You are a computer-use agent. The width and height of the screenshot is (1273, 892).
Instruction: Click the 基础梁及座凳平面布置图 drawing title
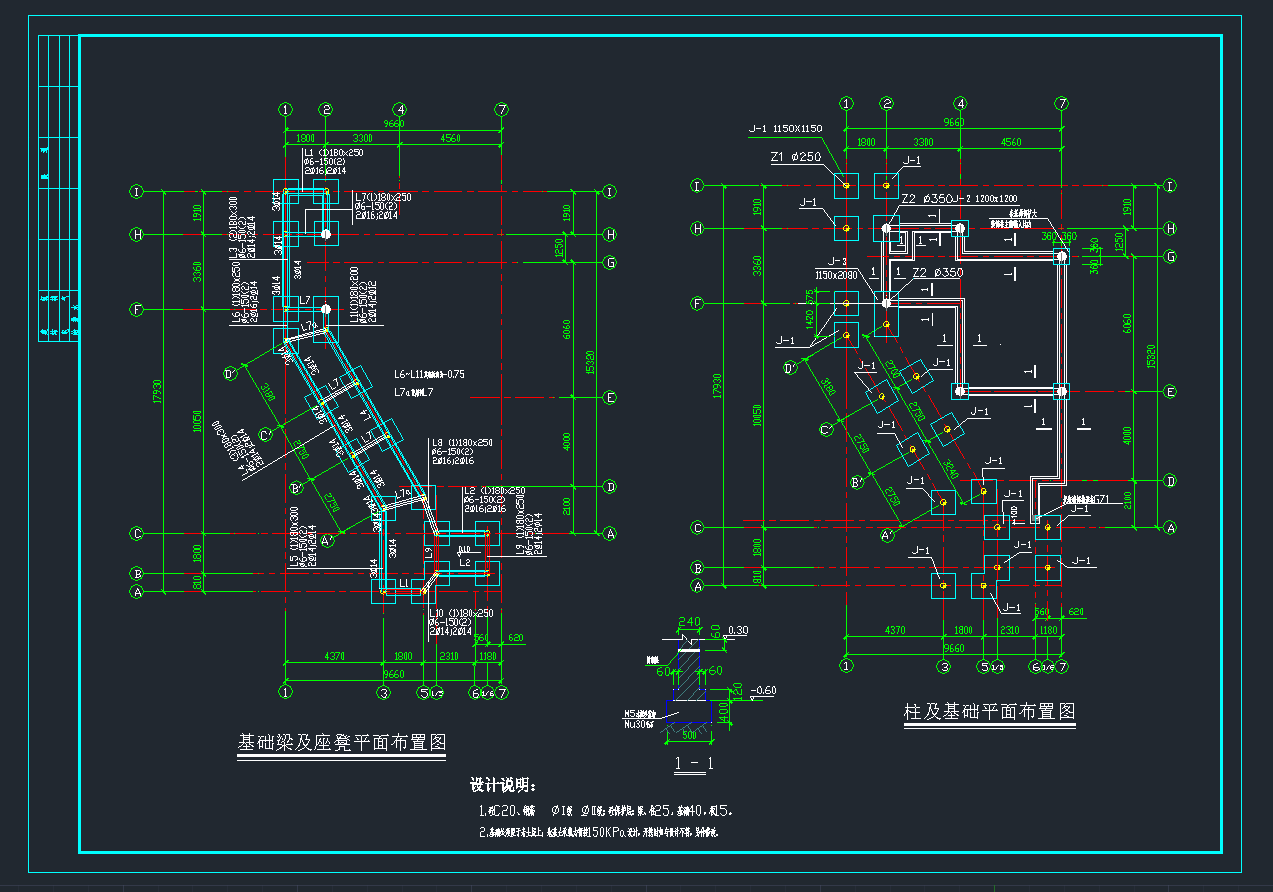click(x=341, y=744)
